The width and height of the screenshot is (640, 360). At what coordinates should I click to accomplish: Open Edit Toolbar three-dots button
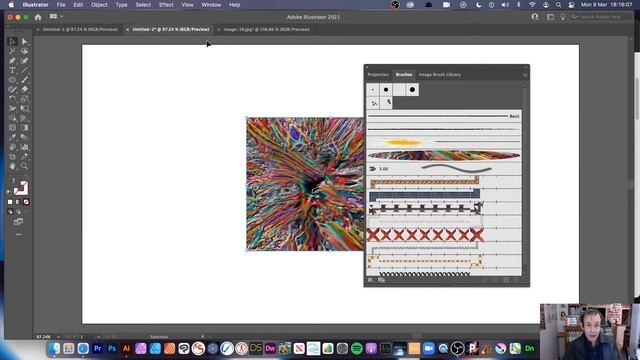pyautogui.click(x=18, y=235)
